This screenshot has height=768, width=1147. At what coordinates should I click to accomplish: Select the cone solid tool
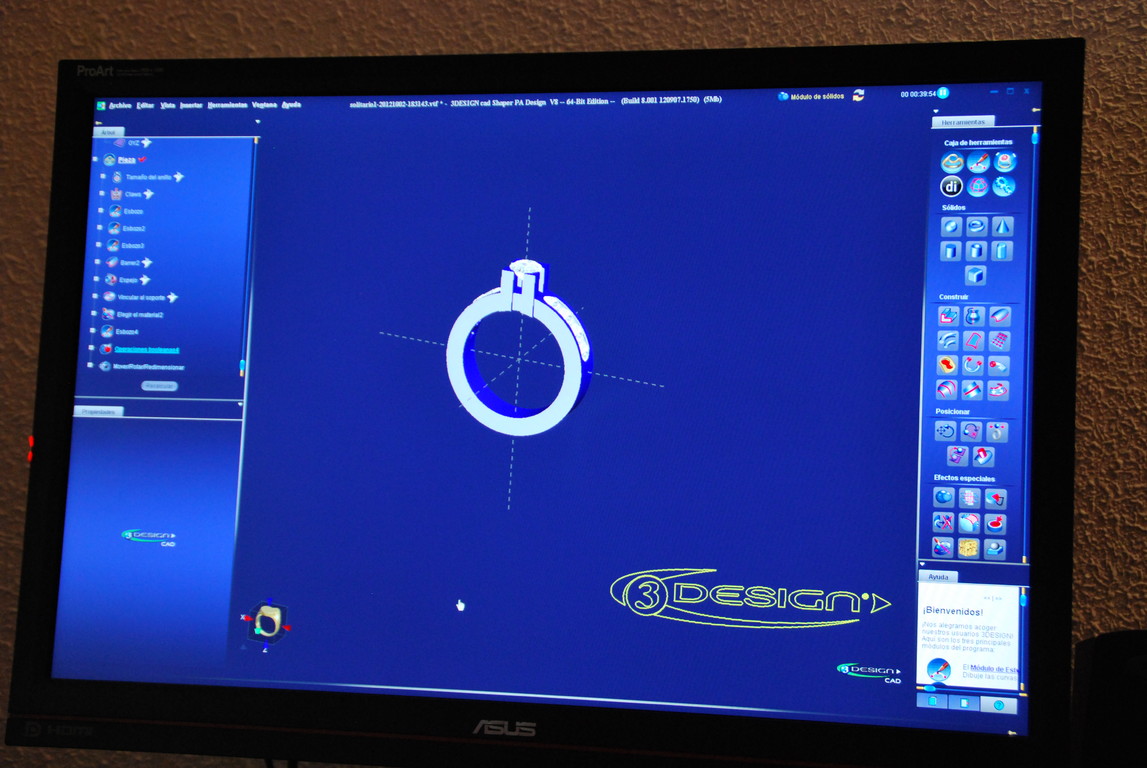pyautogui.click(x=1002, y=226)
